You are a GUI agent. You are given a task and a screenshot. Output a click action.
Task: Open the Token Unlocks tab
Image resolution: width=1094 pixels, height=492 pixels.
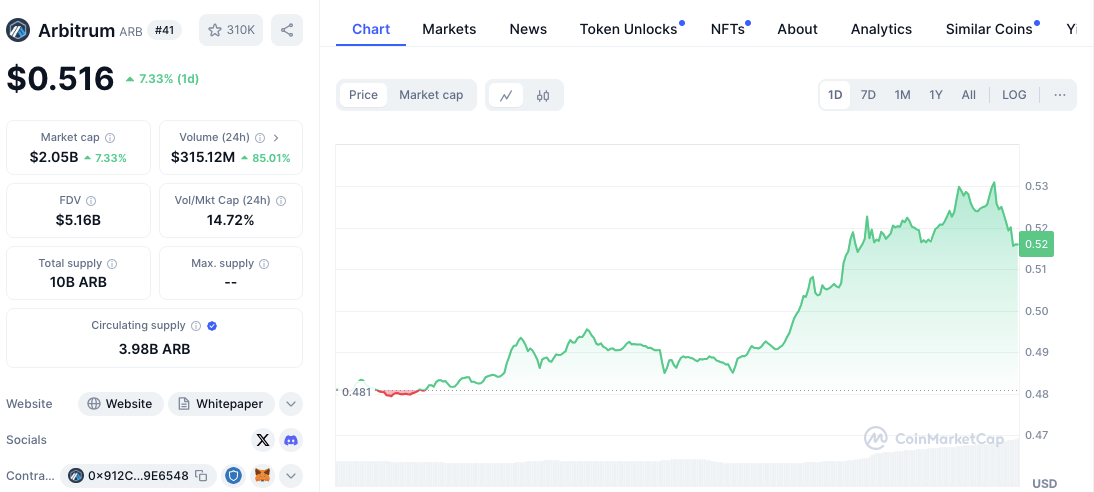[x=630, y=29]
